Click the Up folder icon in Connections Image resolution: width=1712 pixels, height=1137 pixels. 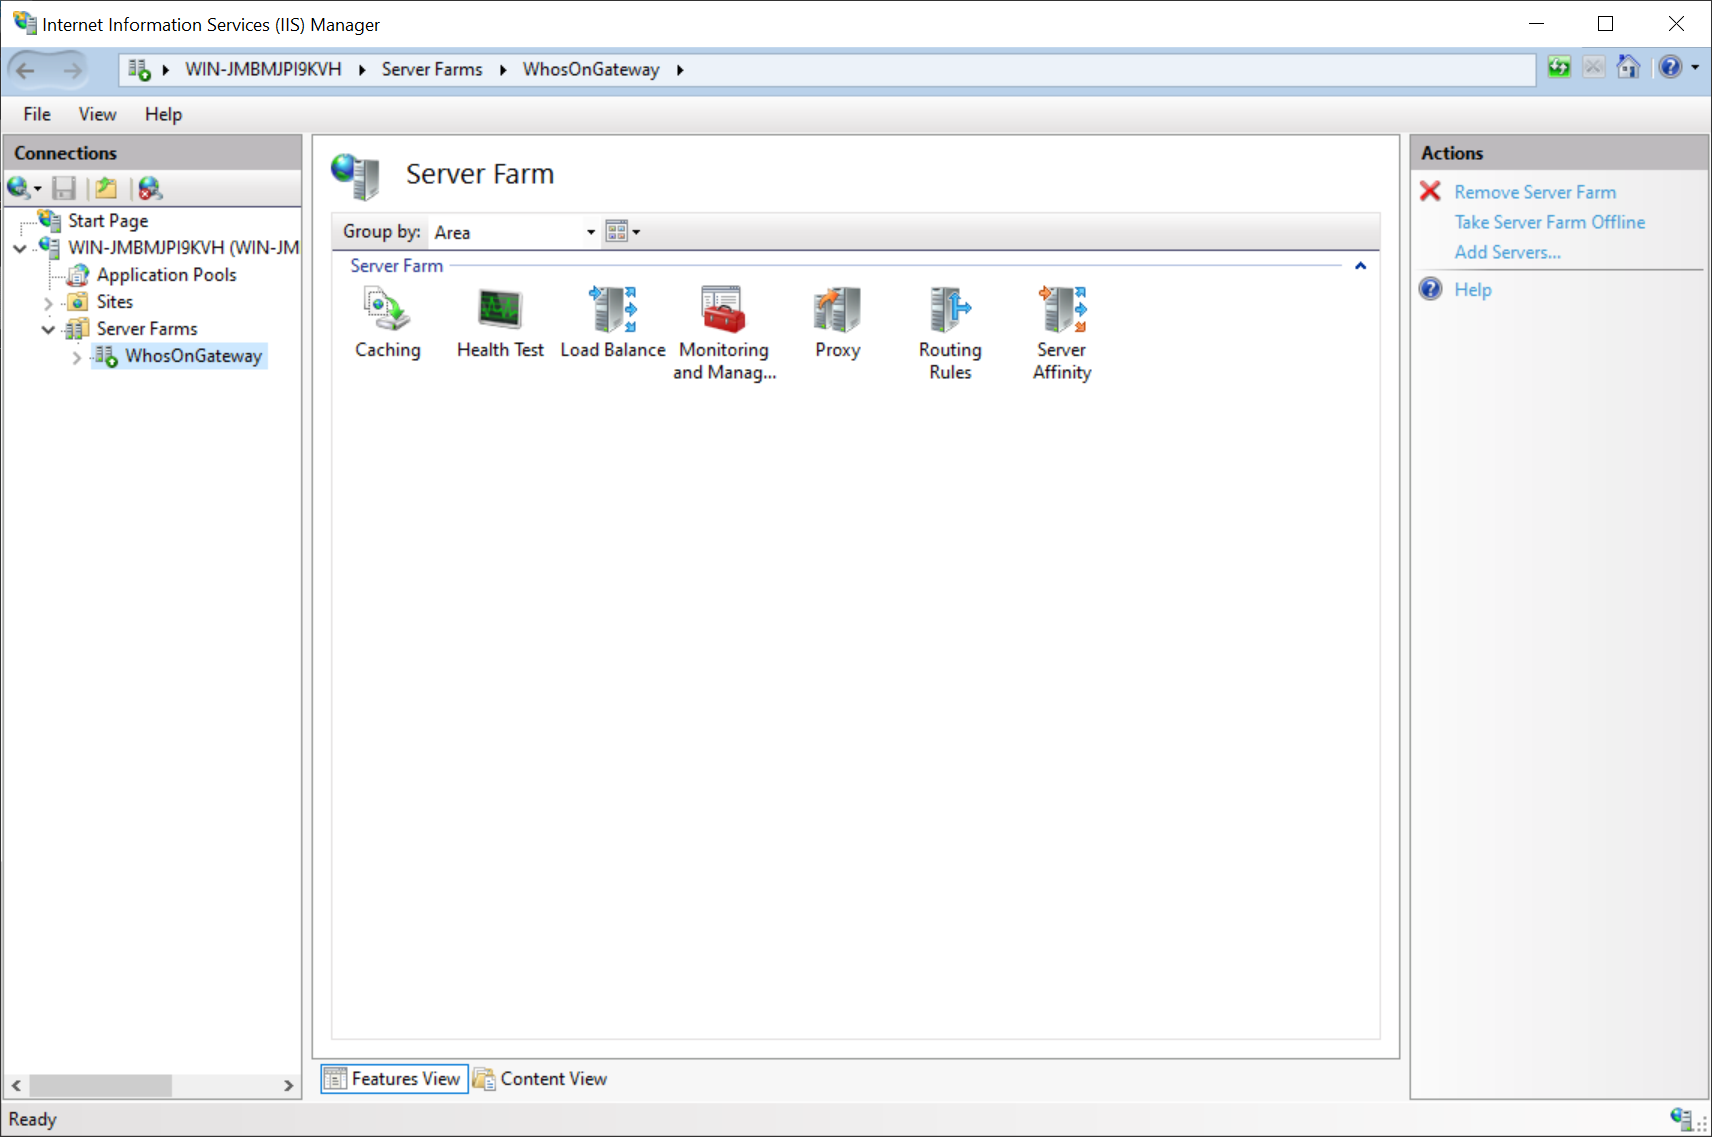point(106,188)
